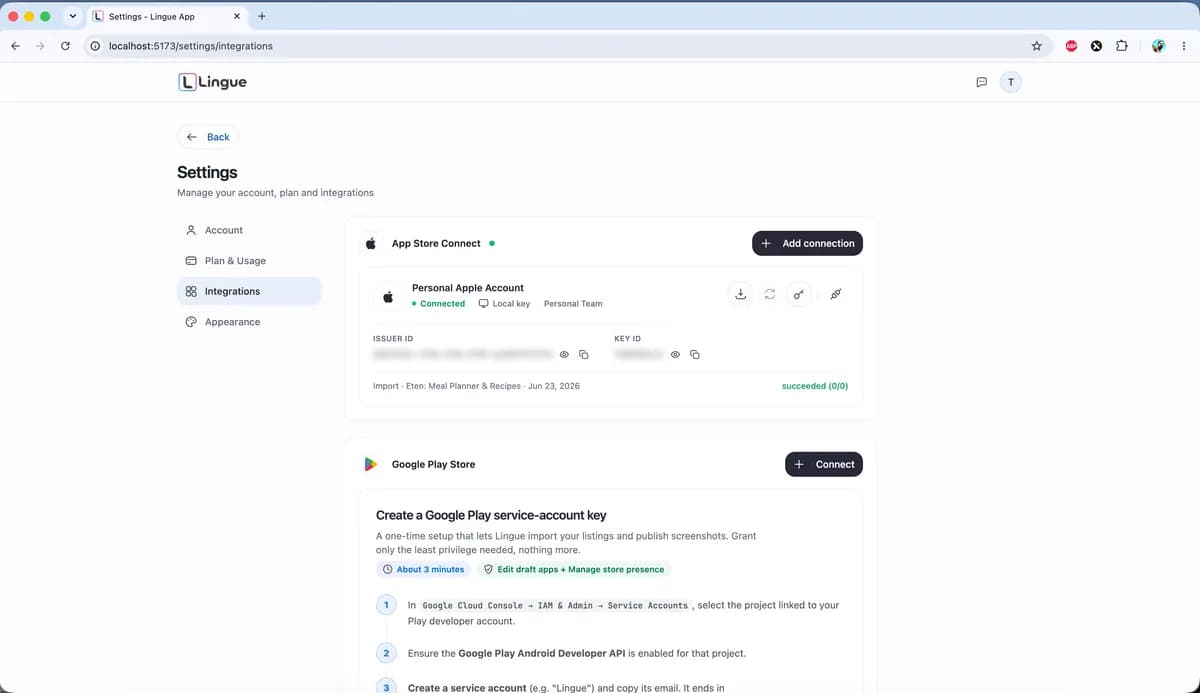Screen dimensions: 1200x693
Task: Click the Local key label
Action: click(x=505, y=303)
